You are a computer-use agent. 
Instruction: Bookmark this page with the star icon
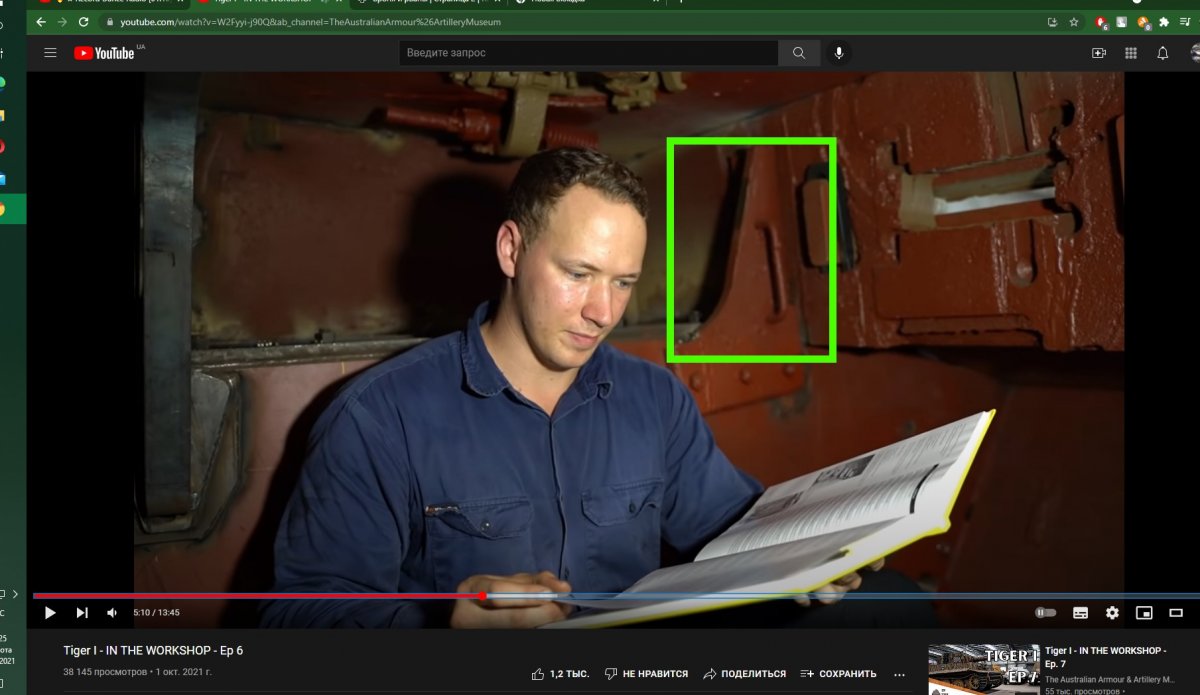pos(1074,22)
